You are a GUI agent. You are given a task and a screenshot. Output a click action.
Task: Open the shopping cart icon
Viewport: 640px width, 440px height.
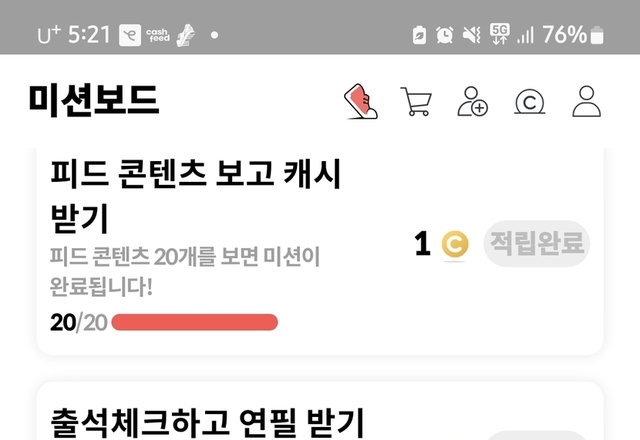pyautogui.click(x=416, y=101)
